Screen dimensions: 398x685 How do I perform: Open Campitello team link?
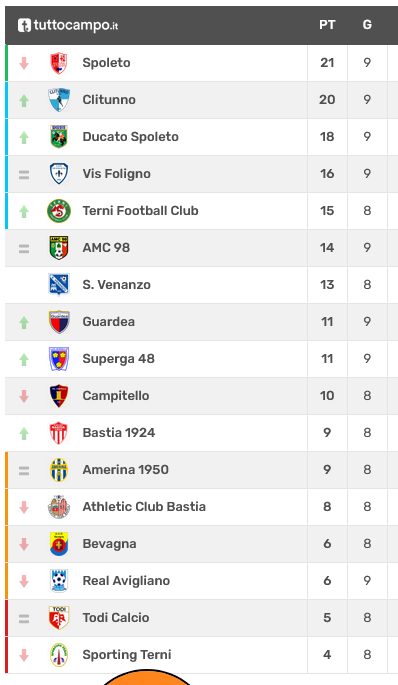[x=116, y=396]
